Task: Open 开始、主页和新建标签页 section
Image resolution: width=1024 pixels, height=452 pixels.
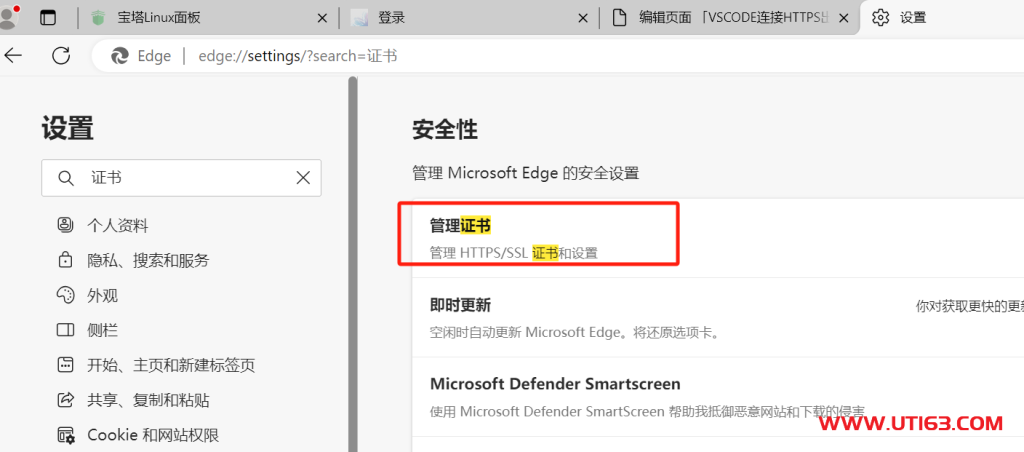Action: click(x=171, y=365)
